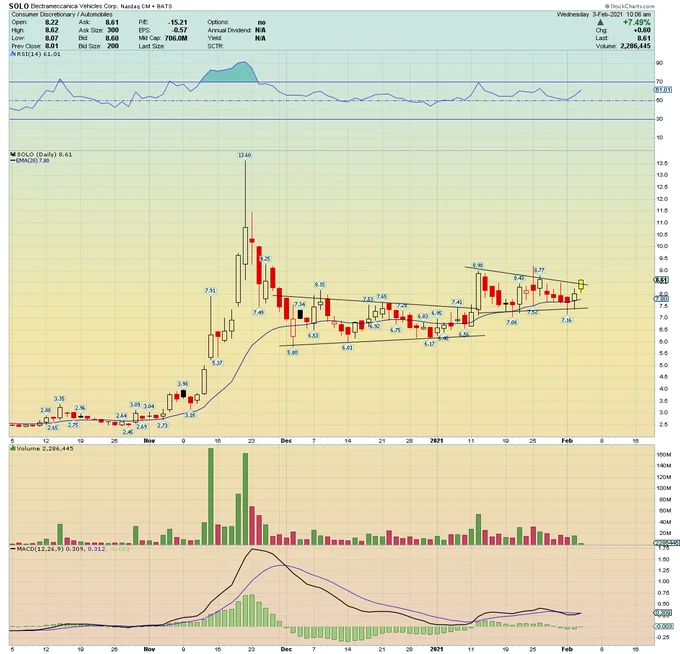
Task: Click the small icon beside RSI(14) label
Action: pyautogui.click(x=13, y=54)
